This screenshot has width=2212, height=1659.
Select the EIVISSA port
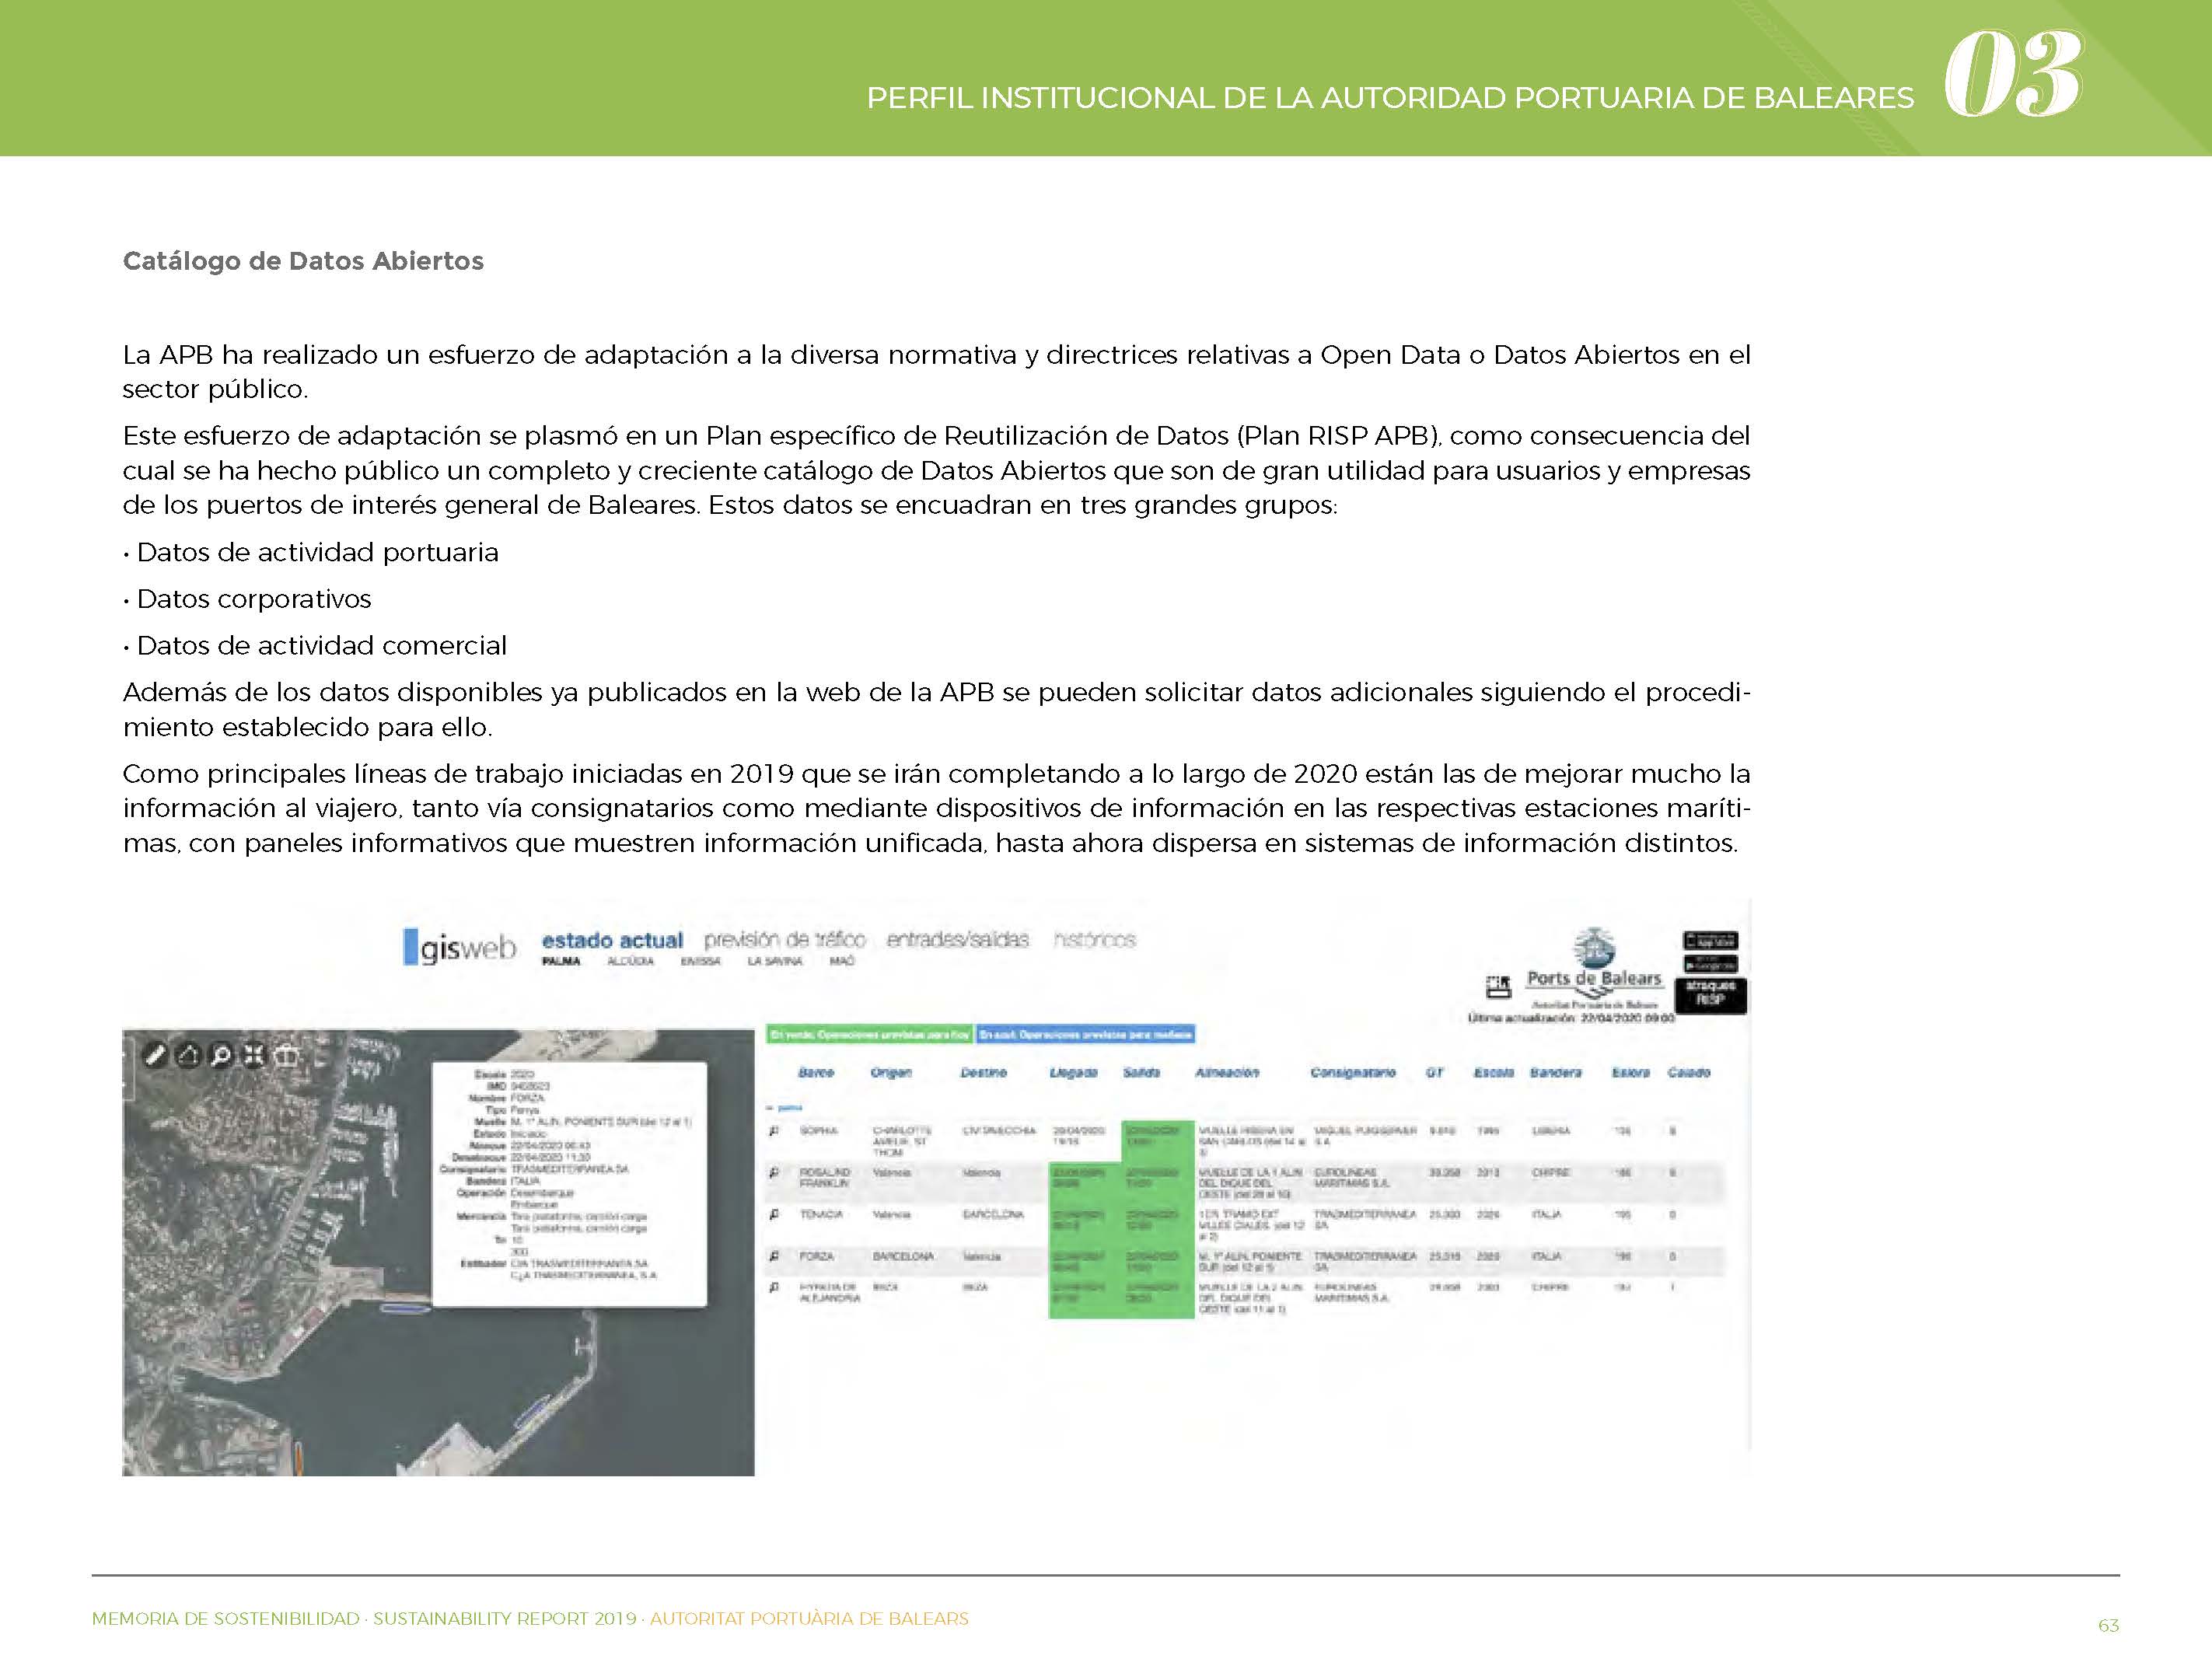point(700,961)
